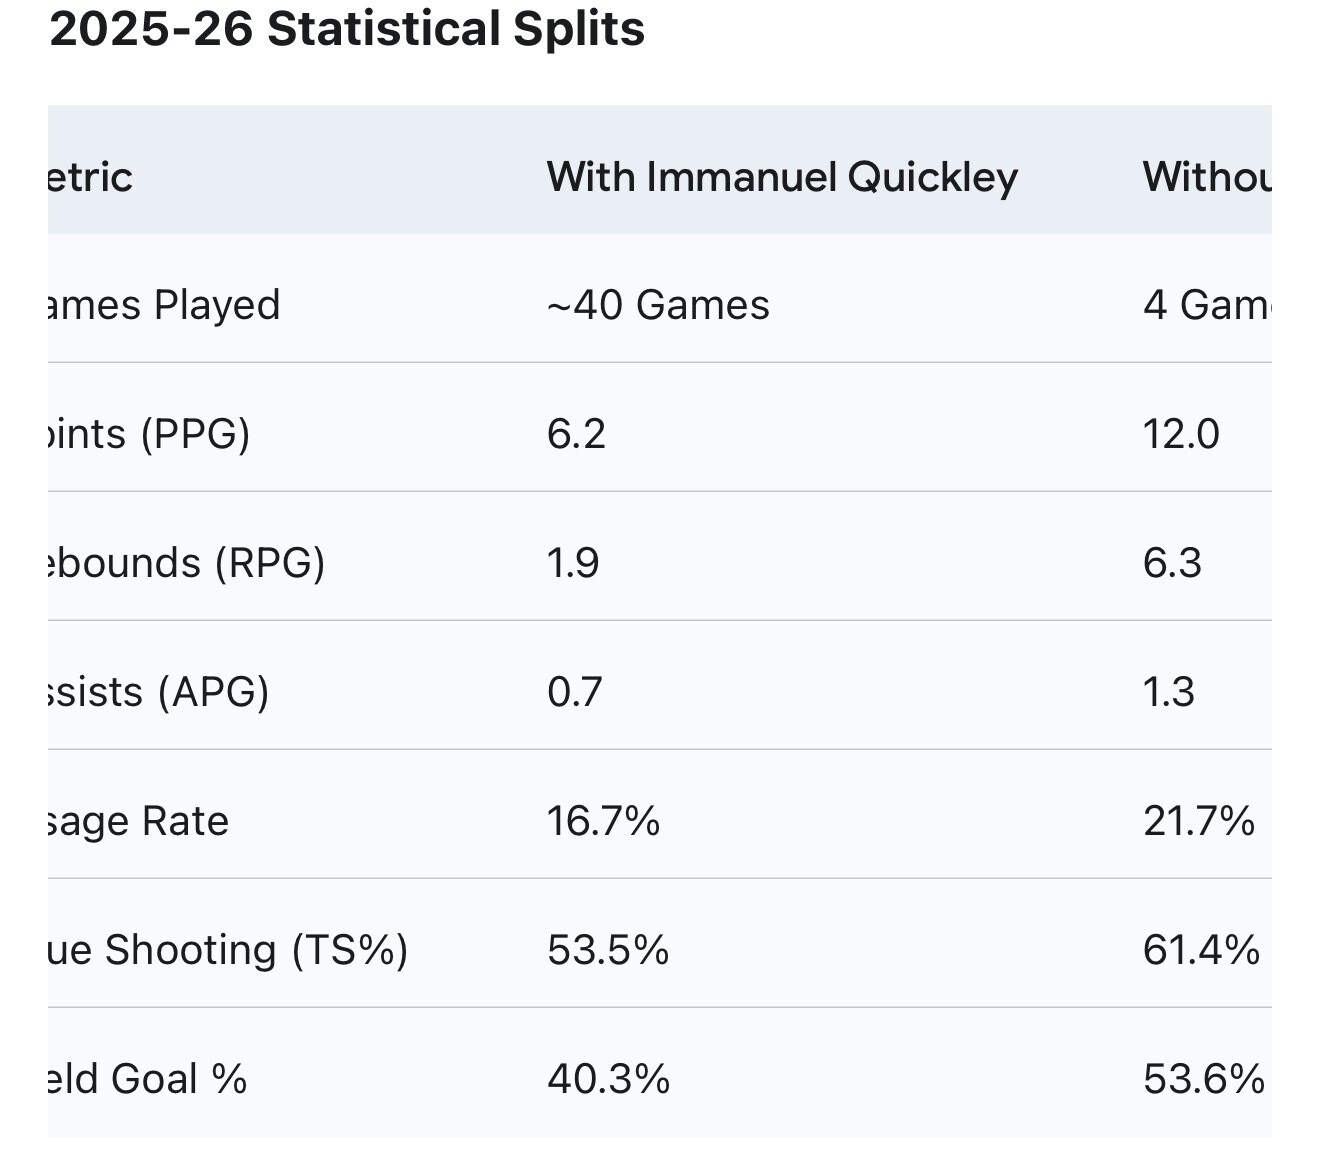
Task: Click the 21.7% usage rate value
Action: coord(1198,821)
